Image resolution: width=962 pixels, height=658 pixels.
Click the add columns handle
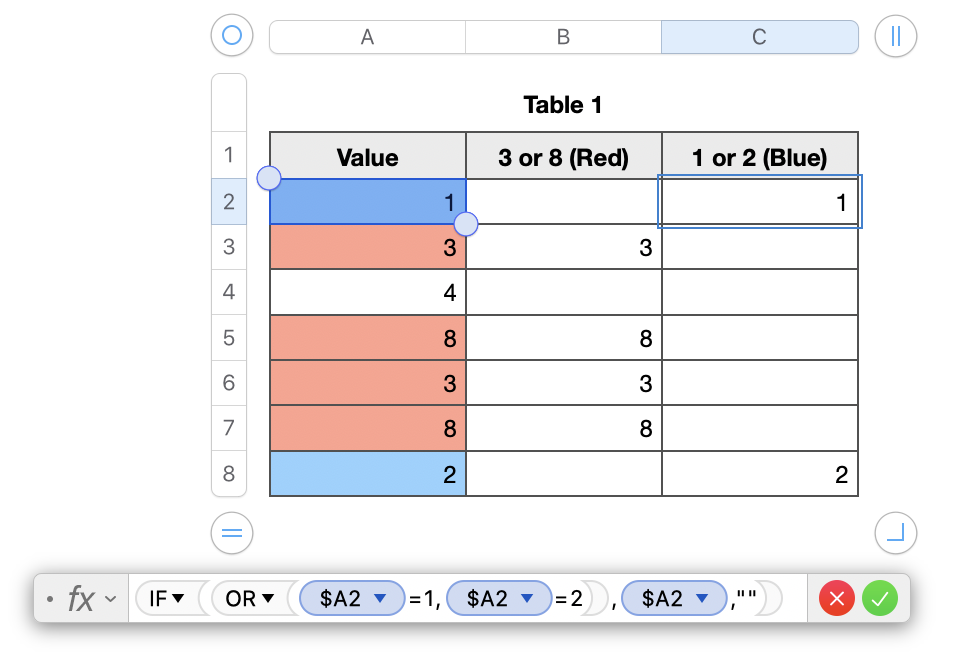click(x=895, y=37)
